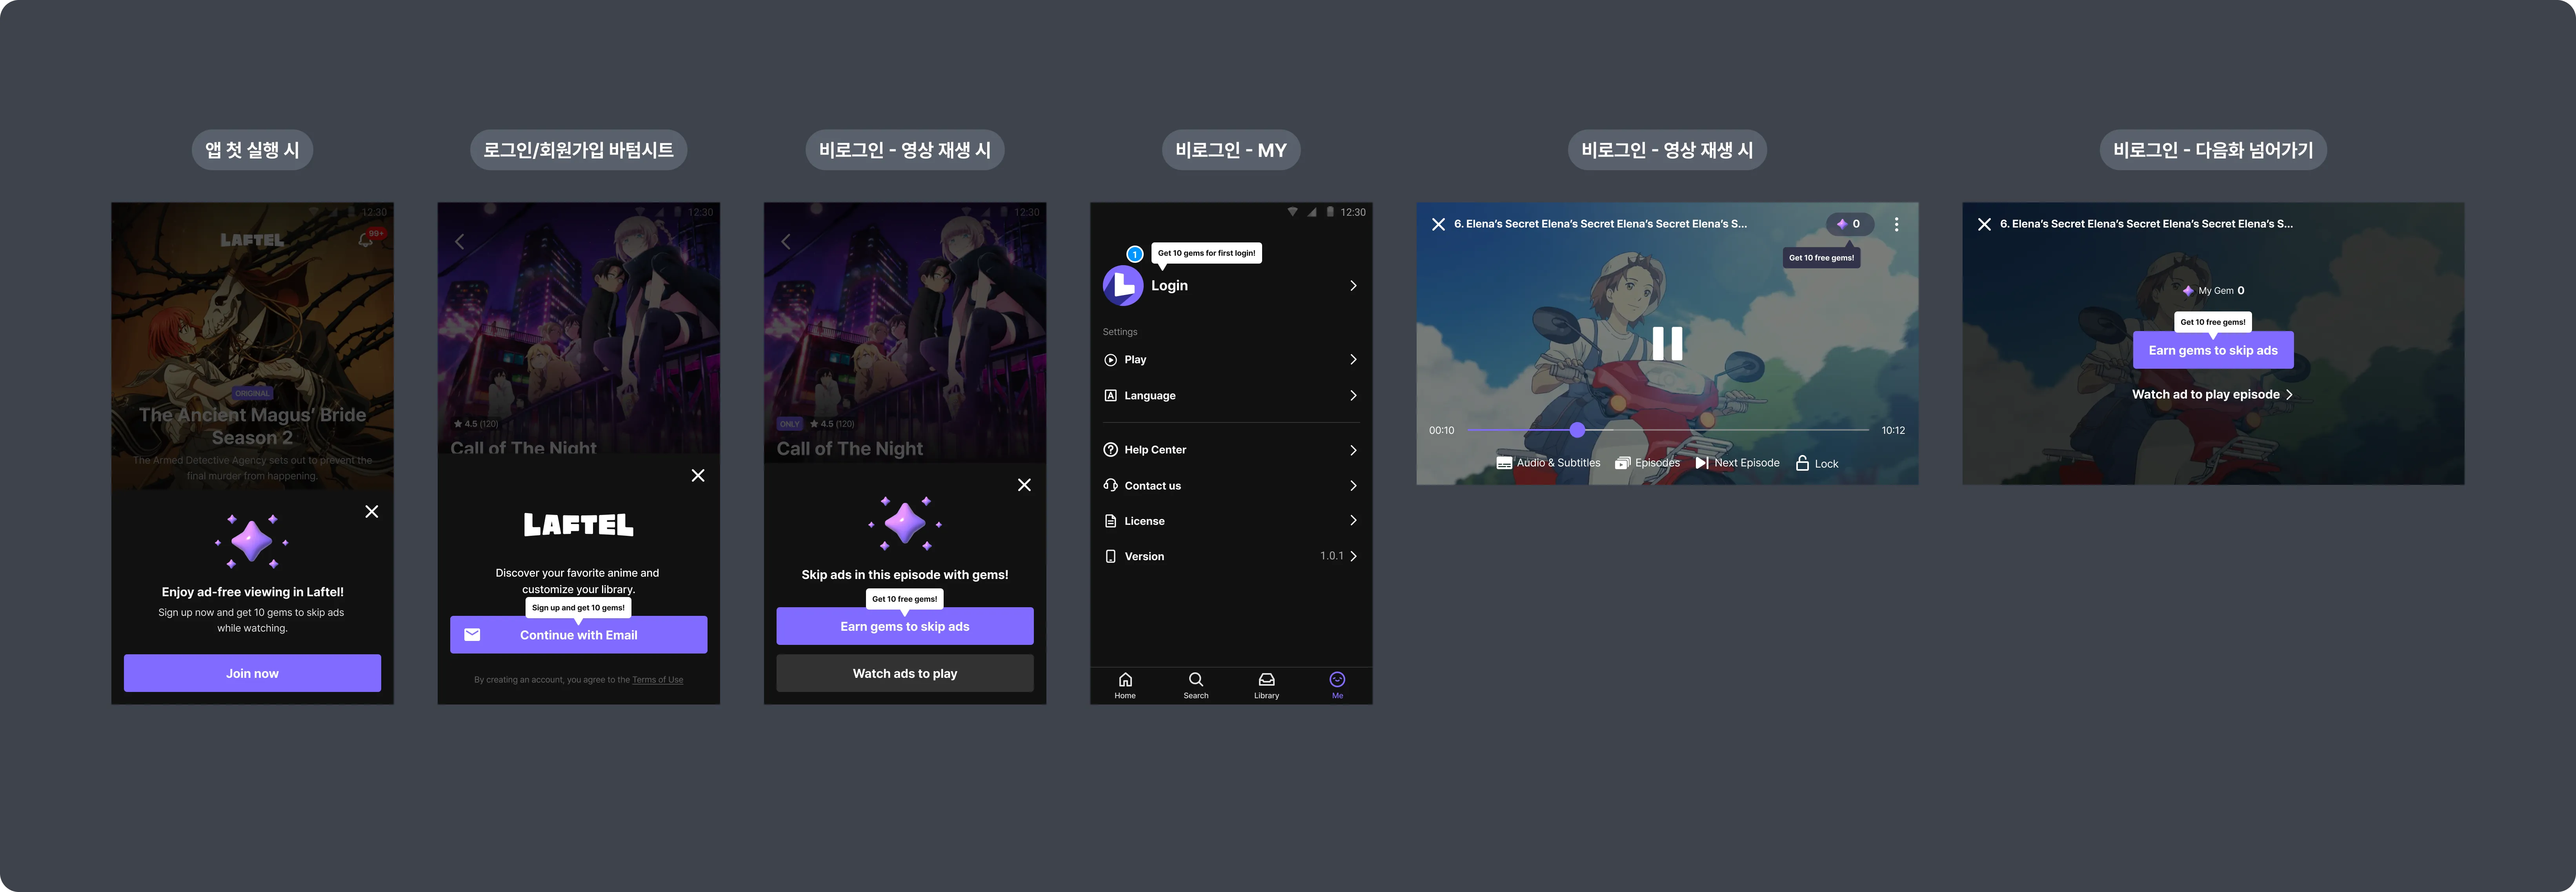The image size is (2576, 892).
Task: Lock the player controls
Action: click(1817, 463)
